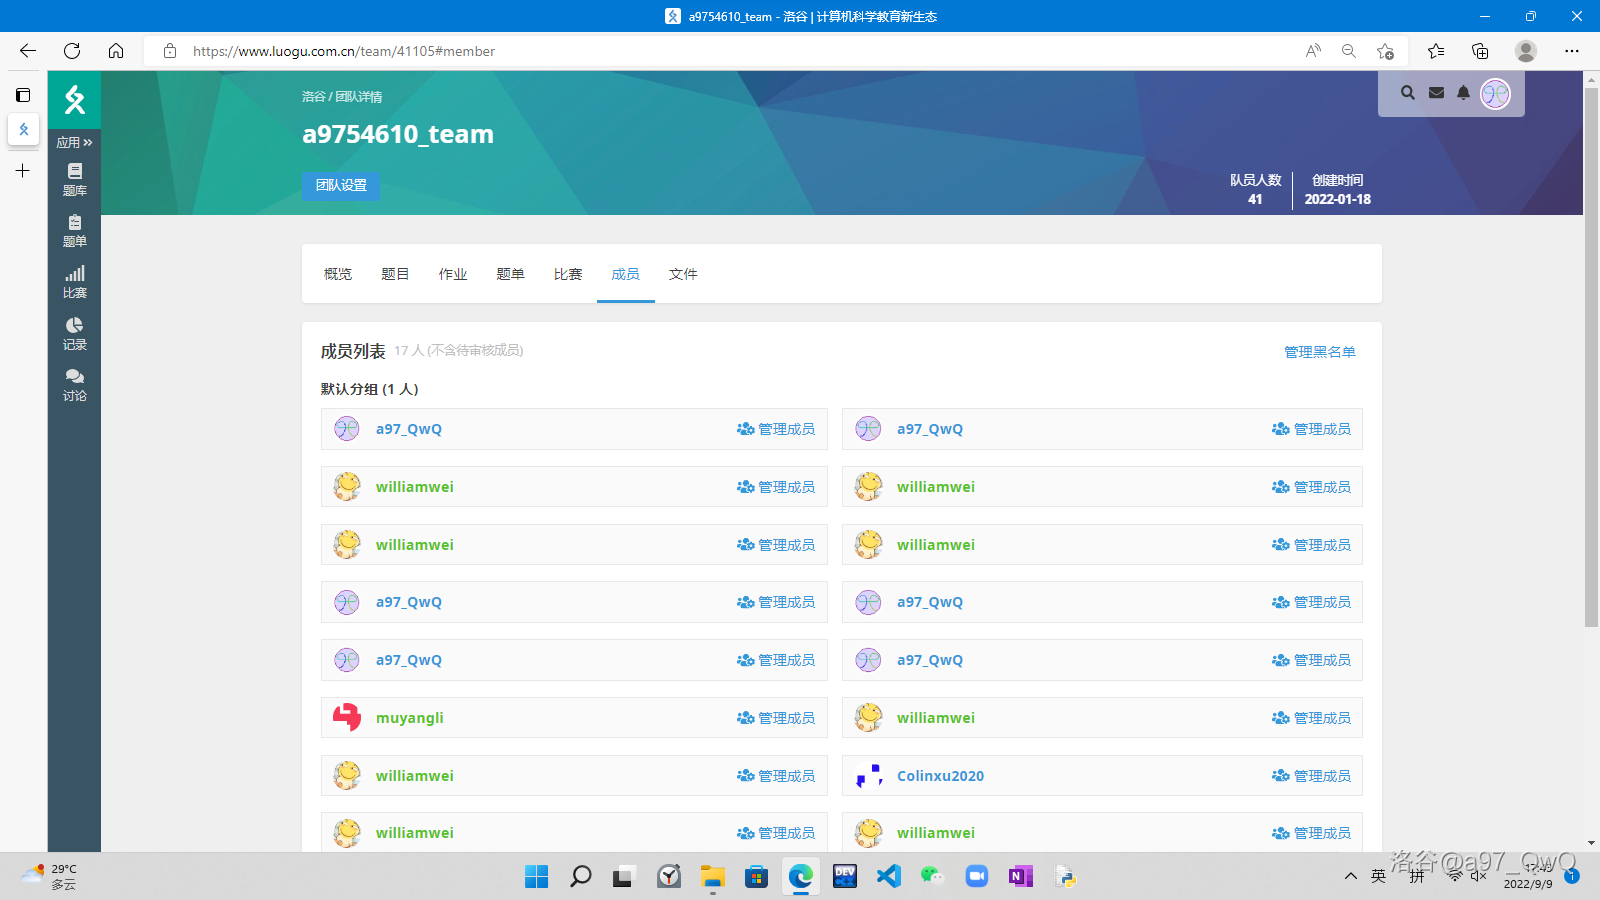Click the Colinxu2020 avatar
The image size is (1600, 900).
869,776
